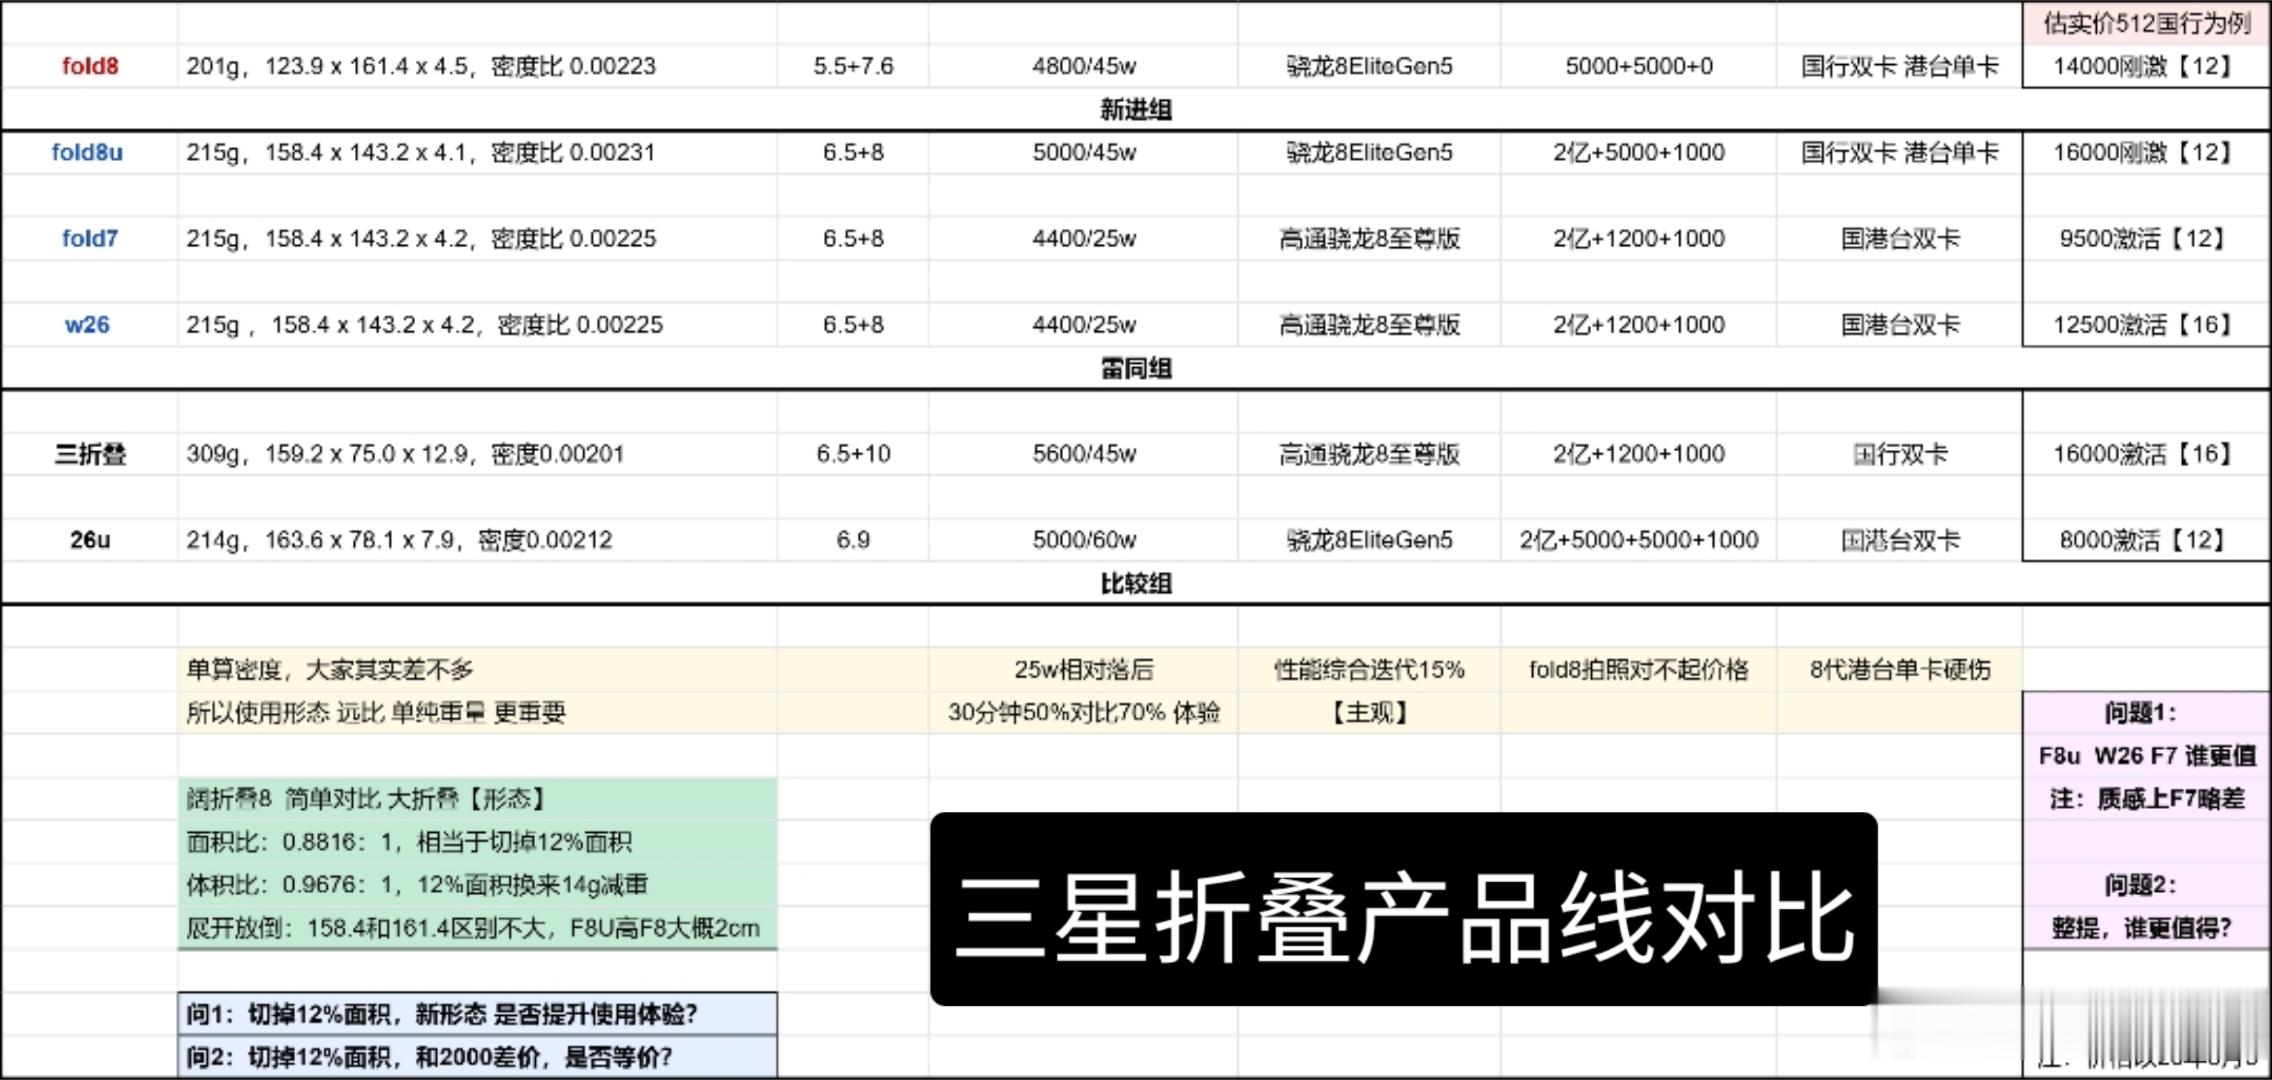Select the 26u row 骁龙8EliteGen5 cell
The image size is (2272, 1080).
point(1369,540)
